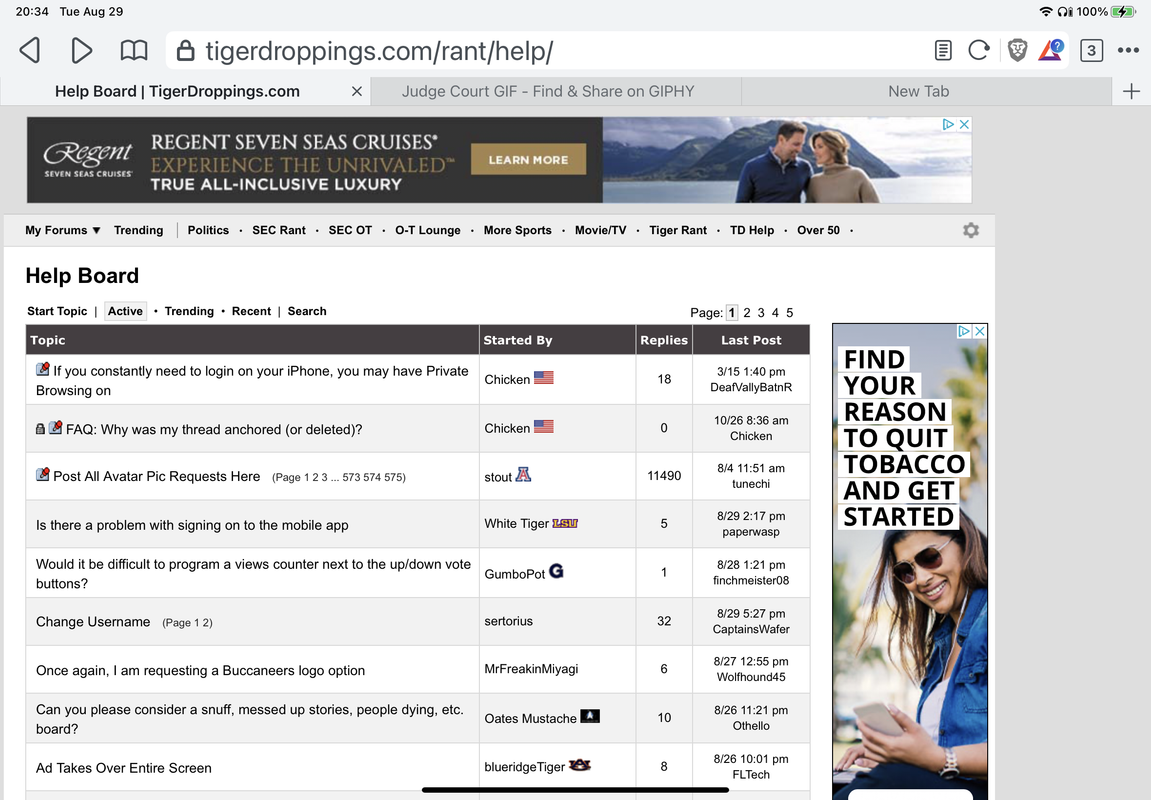Open page 575 of Avatar Pic Requests

[x=393, y=477]
